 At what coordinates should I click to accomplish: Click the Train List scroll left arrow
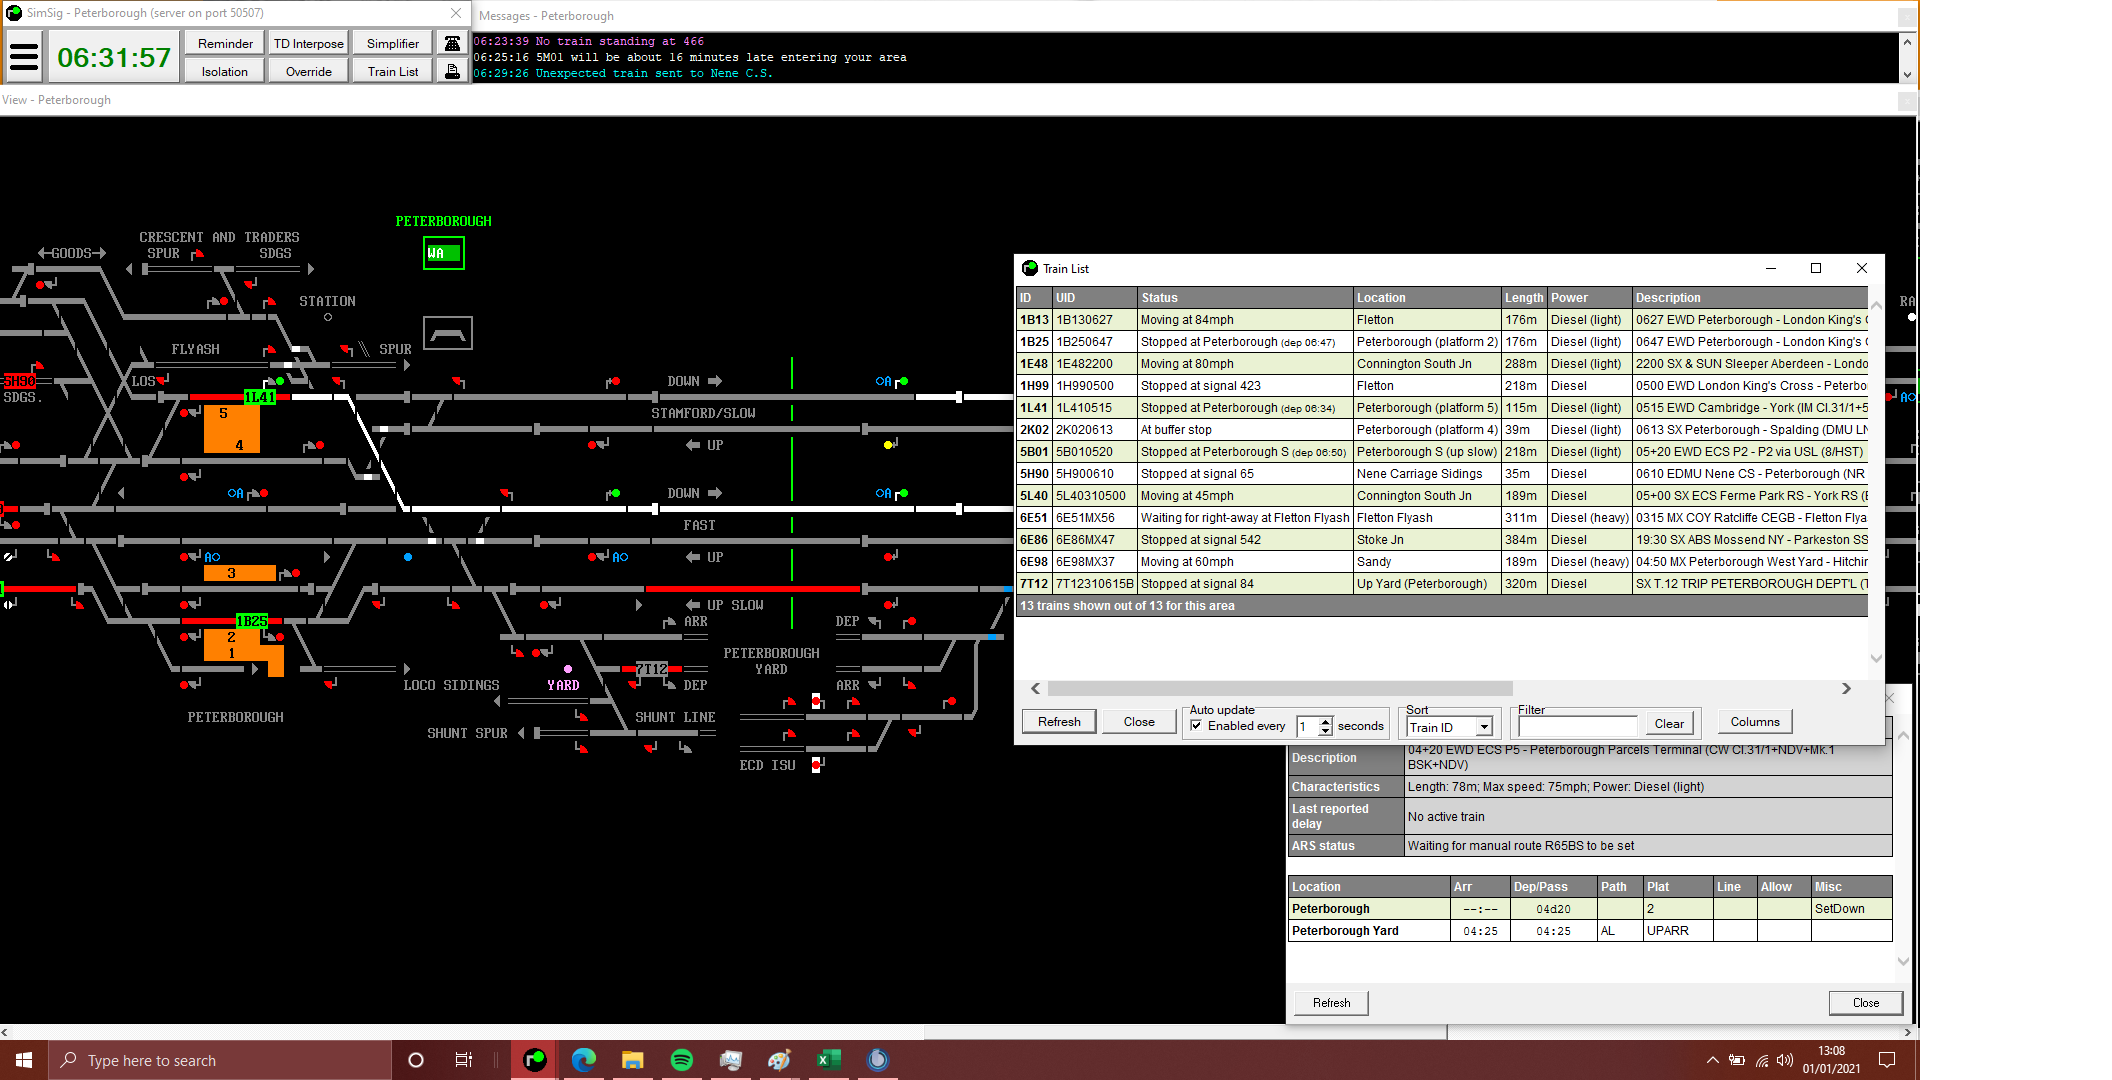pyautogui.click(x=1035, y=688)
